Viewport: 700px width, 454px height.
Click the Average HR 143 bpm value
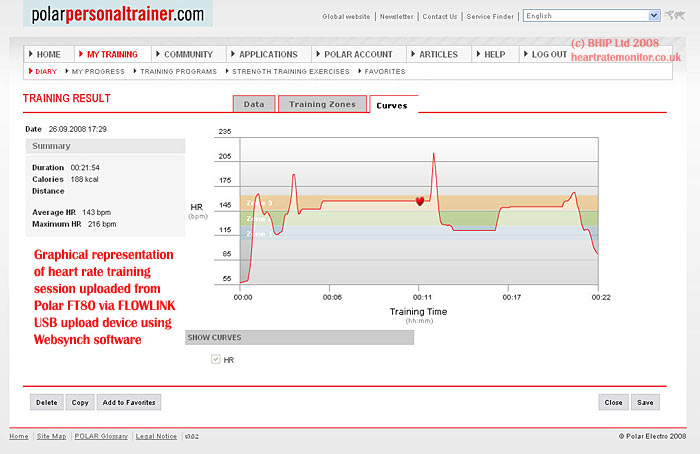pos(96,212)
